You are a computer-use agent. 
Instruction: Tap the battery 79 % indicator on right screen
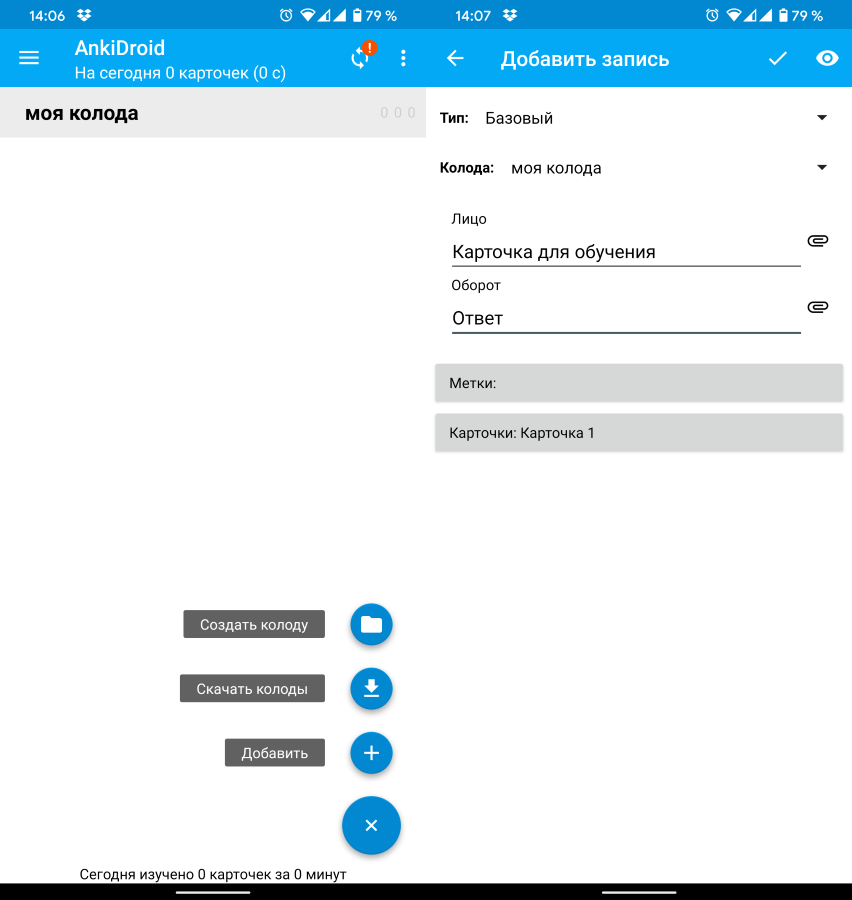pos(800,15)
